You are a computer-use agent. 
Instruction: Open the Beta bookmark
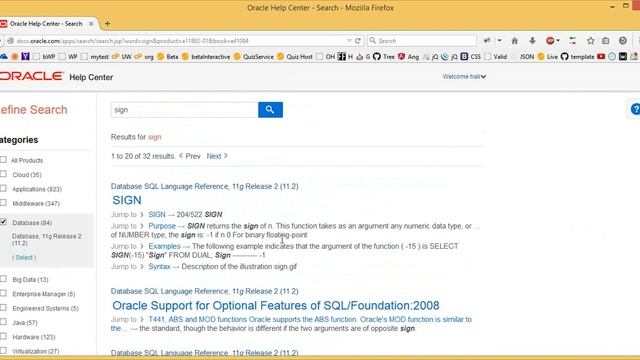168,57
